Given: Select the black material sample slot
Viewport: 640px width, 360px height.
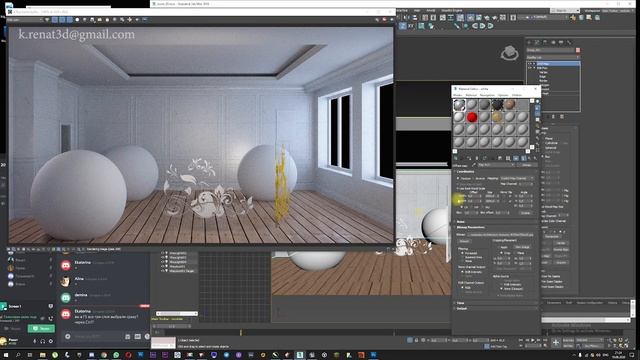Looking at the screenshot, I should click(x=497, y=105).
